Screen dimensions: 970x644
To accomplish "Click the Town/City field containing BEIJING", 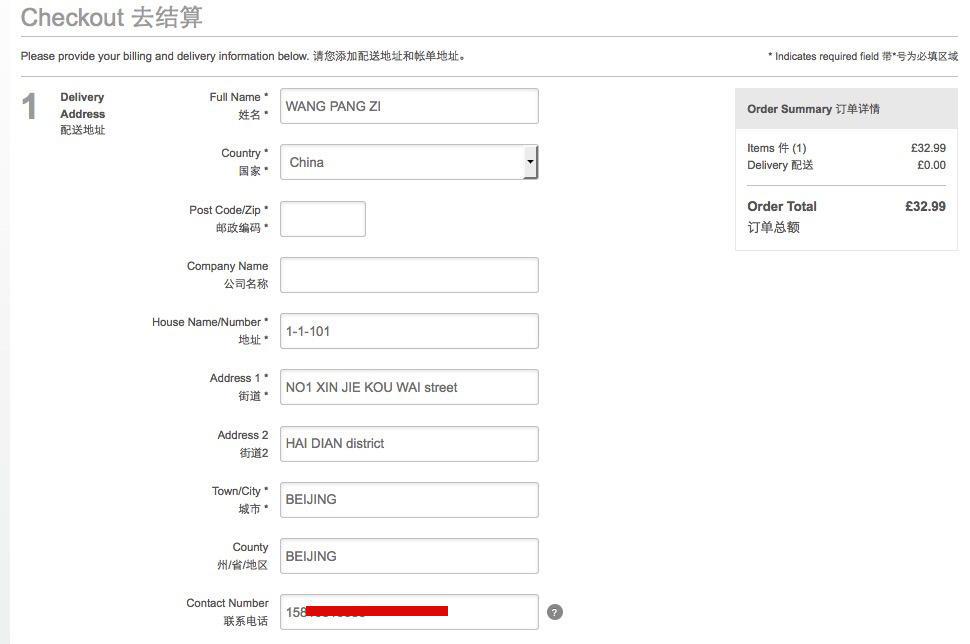I will 409,500.
